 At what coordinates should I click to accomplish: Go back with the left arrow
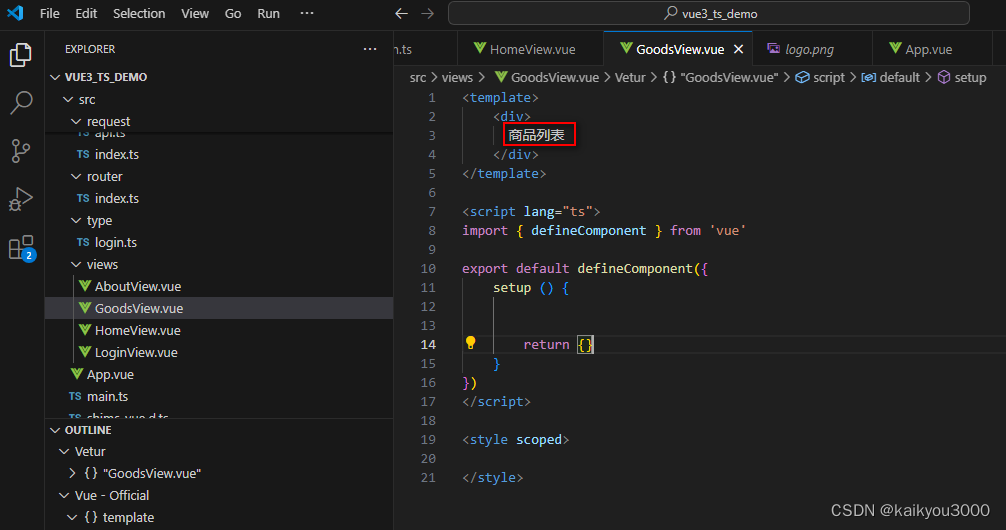point(402,13)
